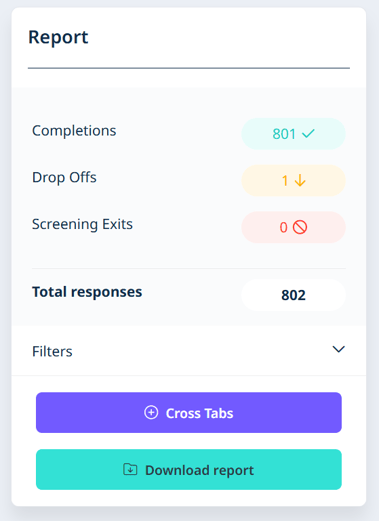Viewport: 379px width, 521px height.
Task: Click the plus circle icon in Cross Tabs
Action: click(x=151, y=412)
